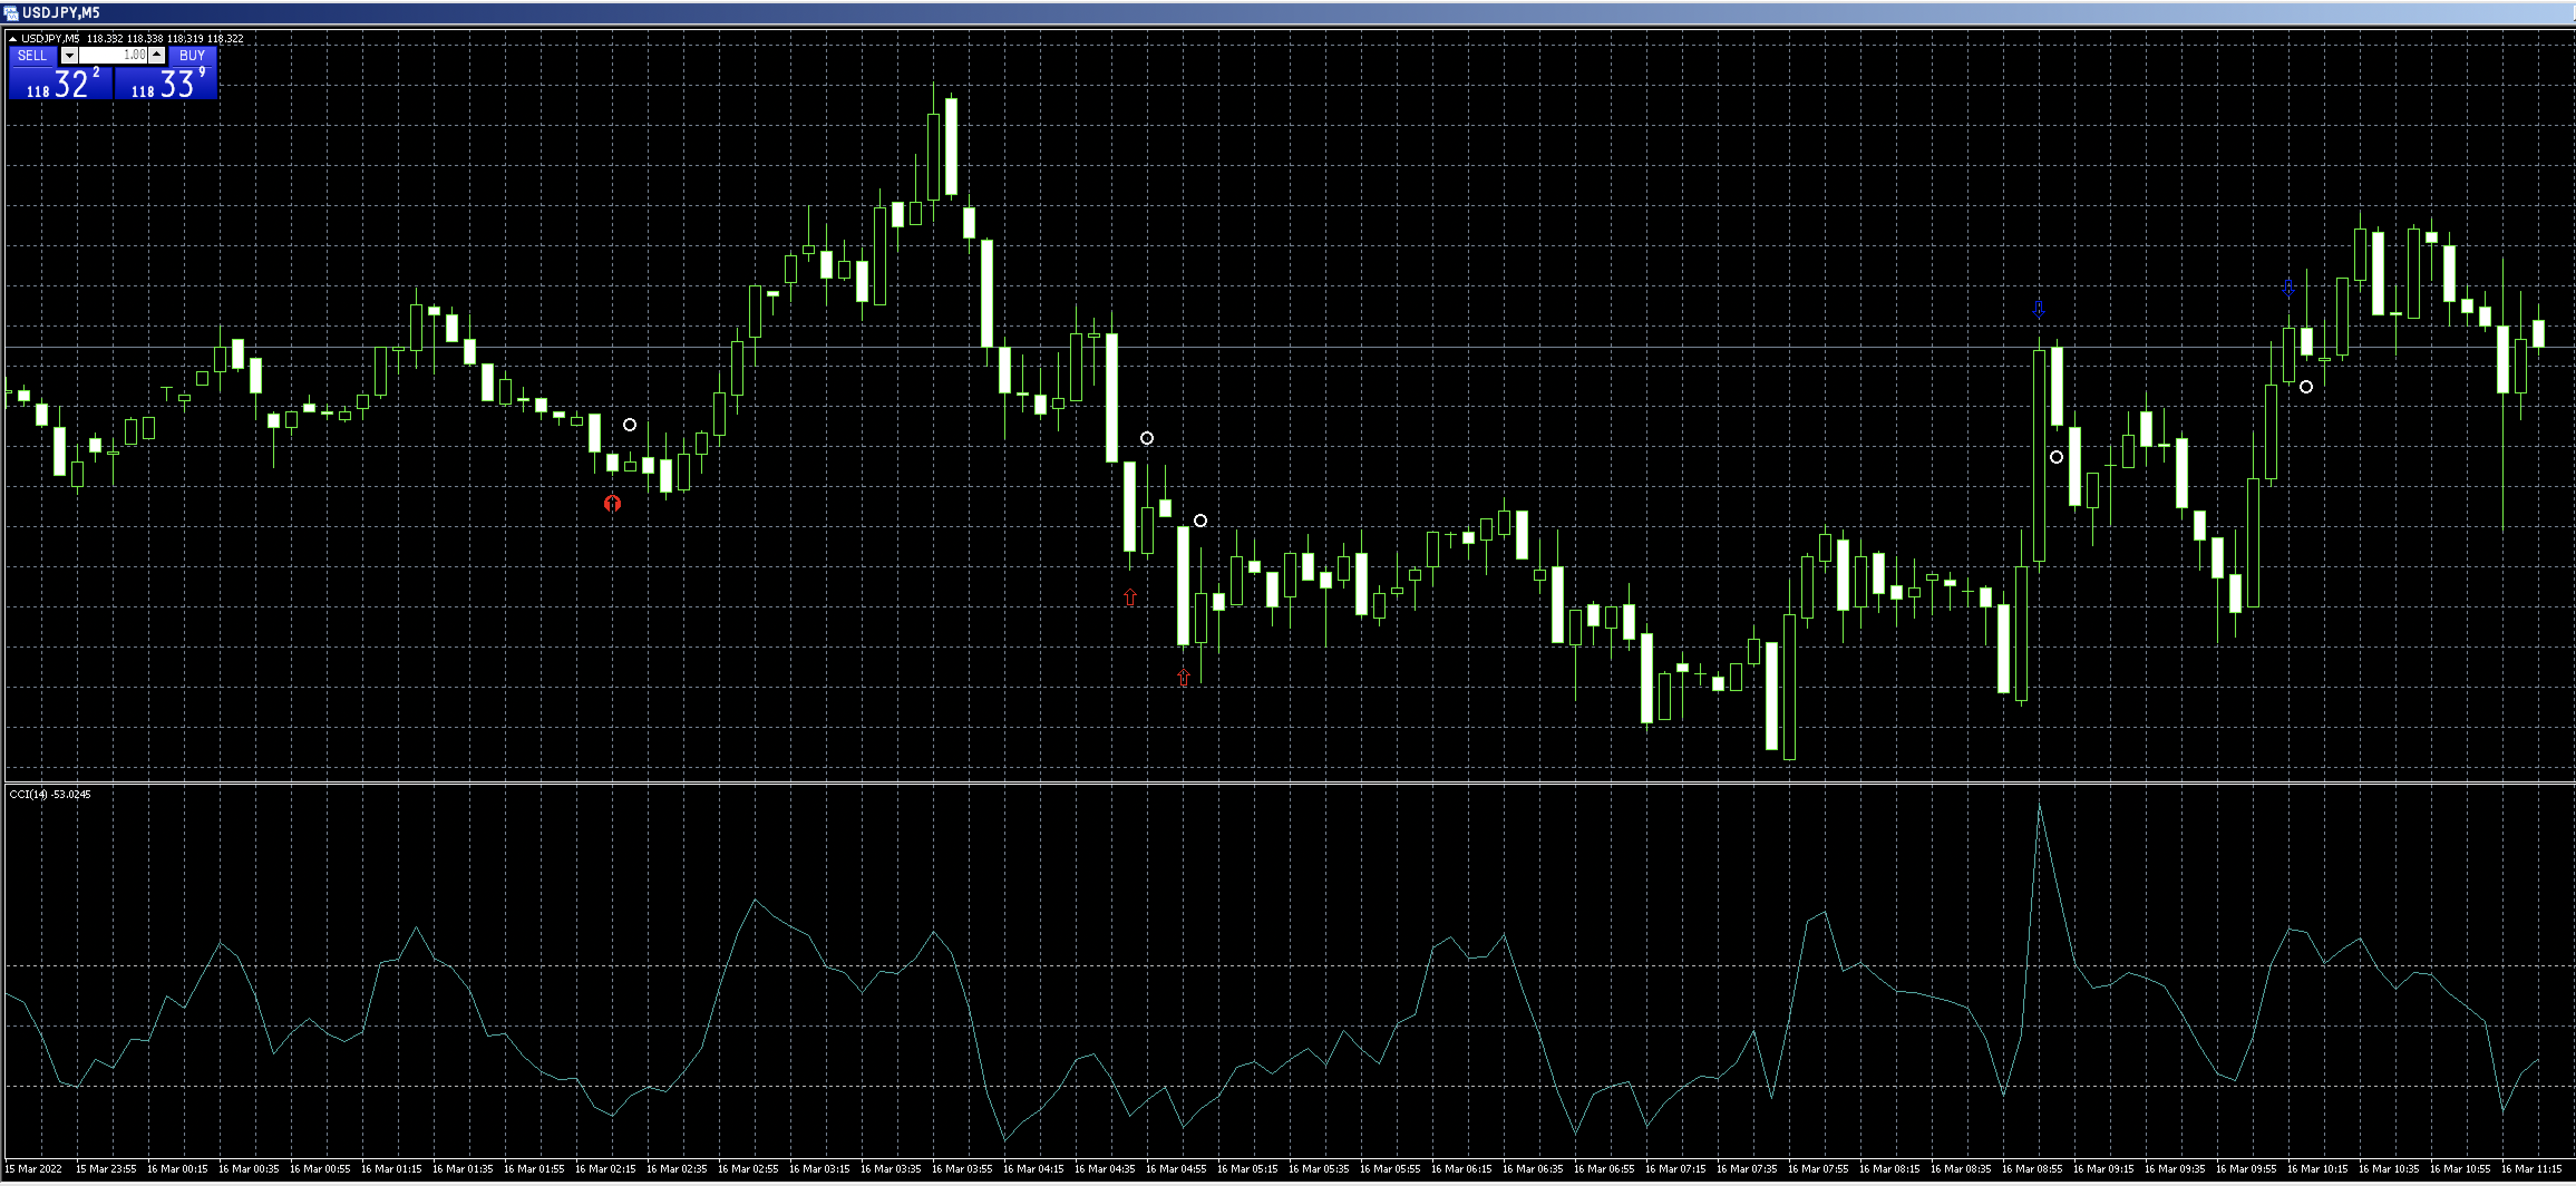Click the 1.00 lot volume field

[x=113, y=55]
